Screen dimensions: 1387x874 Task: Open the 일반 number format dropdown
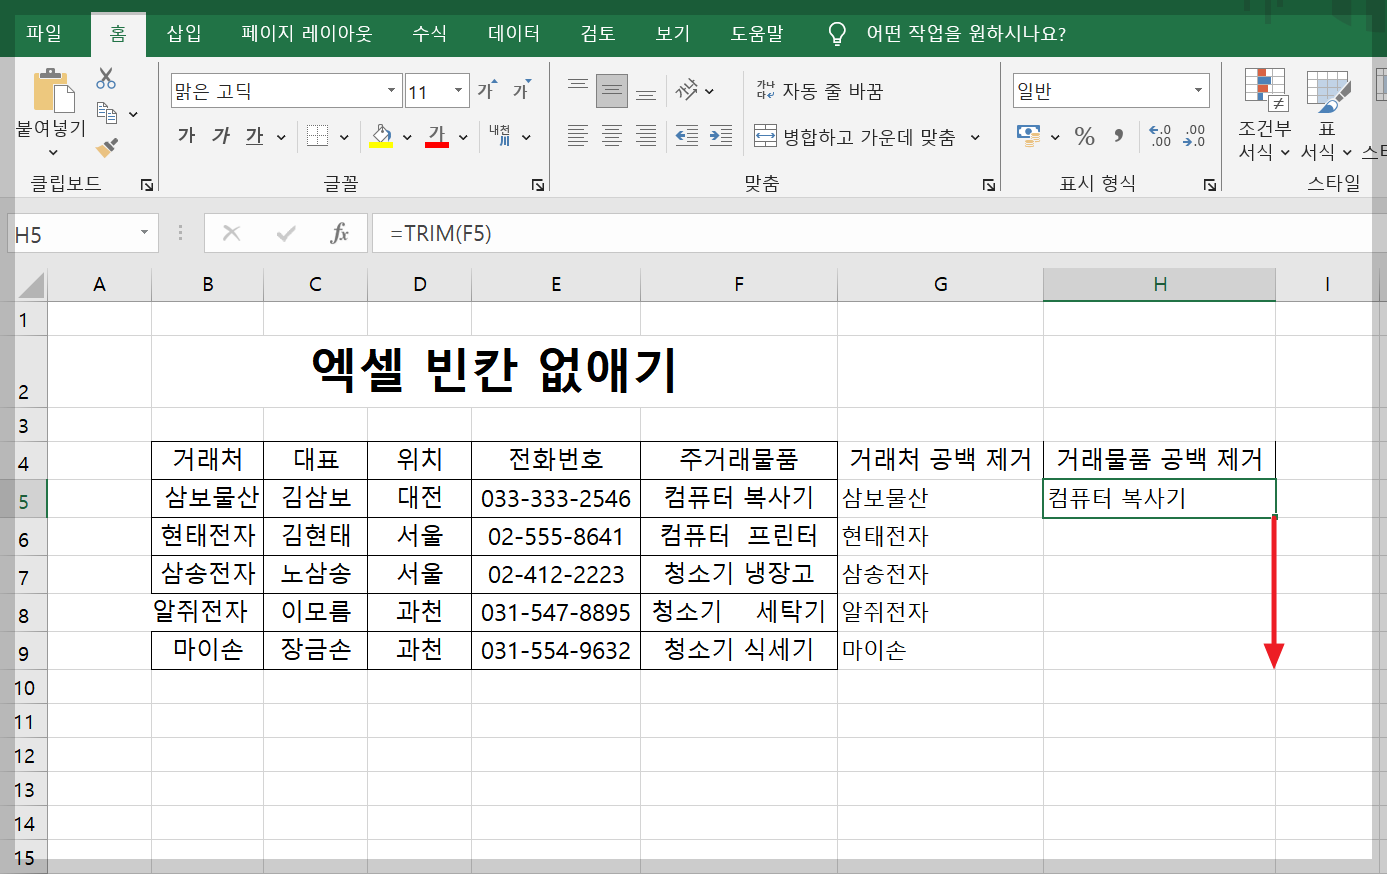[x=1200, y=89]
